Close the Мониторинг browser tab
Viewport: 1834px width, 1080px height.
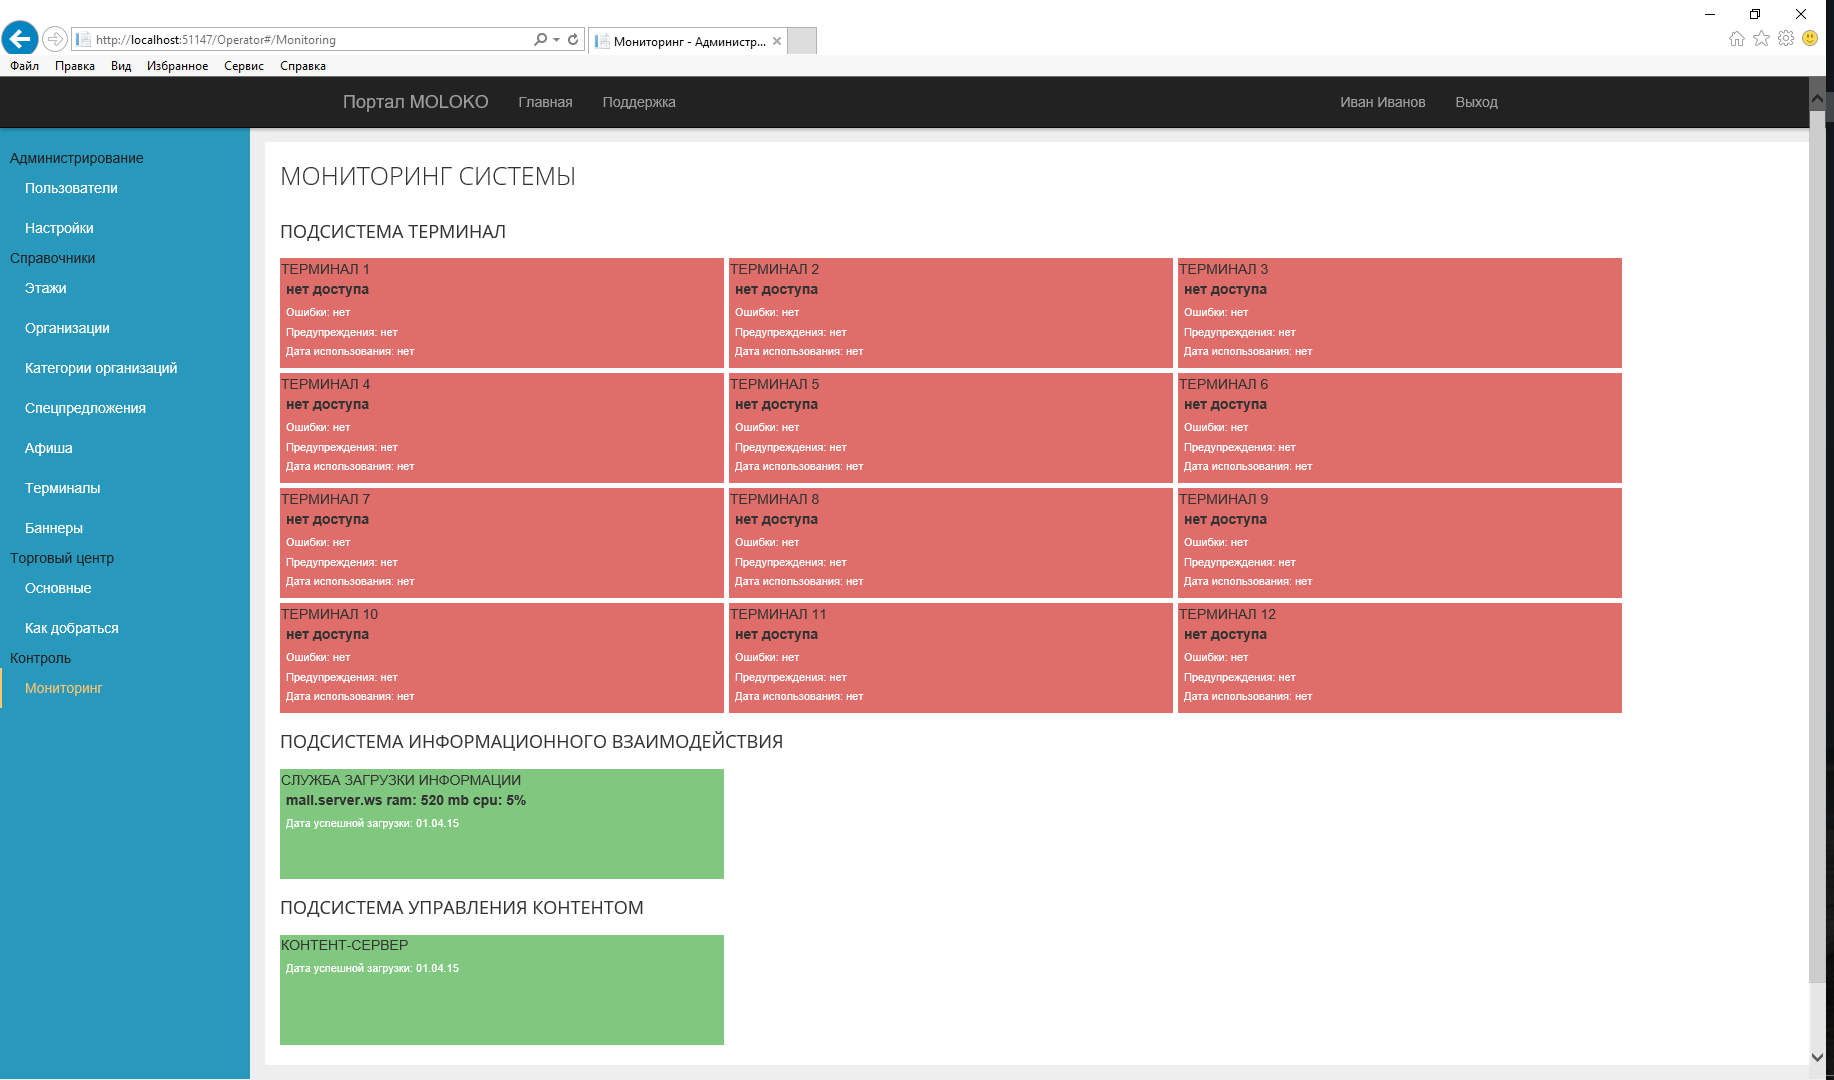pyautogui.click(x=777, y=41)
